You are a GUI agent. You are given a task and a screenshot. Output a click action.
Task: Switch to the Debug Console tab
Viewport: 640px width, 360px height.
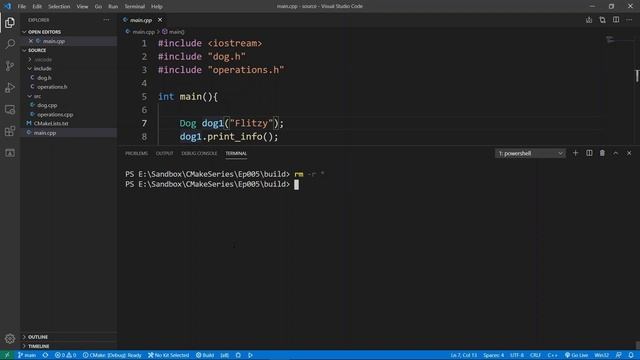coord(199,153)
